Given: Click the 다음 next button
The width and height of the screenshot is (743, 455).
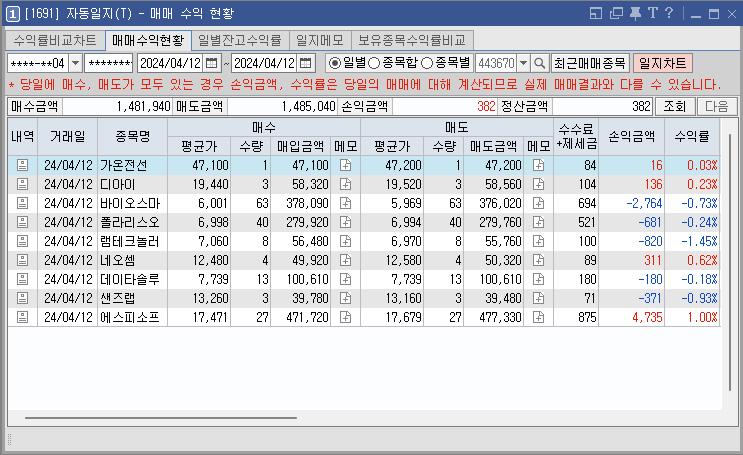Looking at the screenshot, I should click(x=716, y=106).
